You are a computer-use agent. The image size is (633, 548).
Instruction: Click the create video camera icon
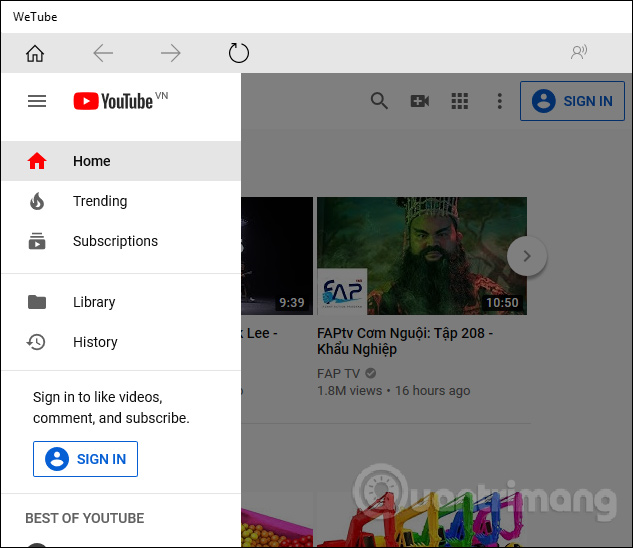click(419, 101)
